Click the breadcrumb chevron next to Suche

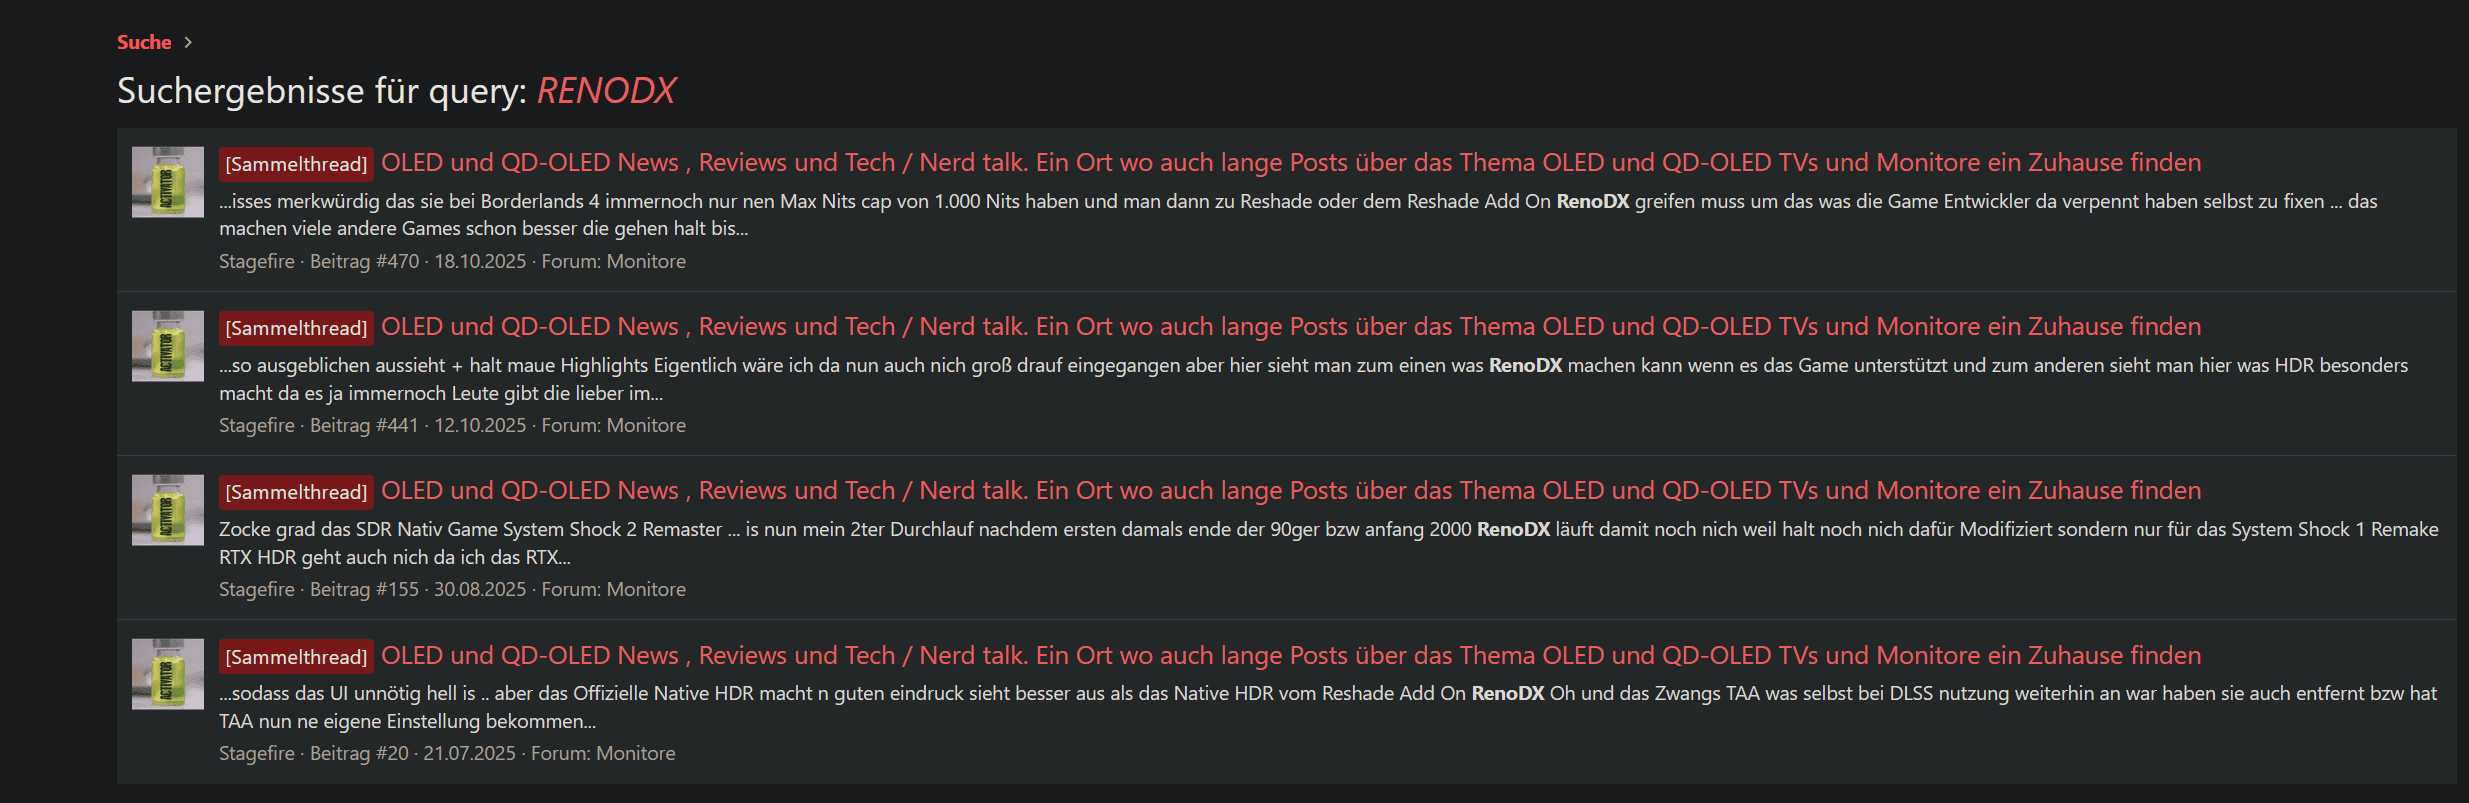click(185, 42)
